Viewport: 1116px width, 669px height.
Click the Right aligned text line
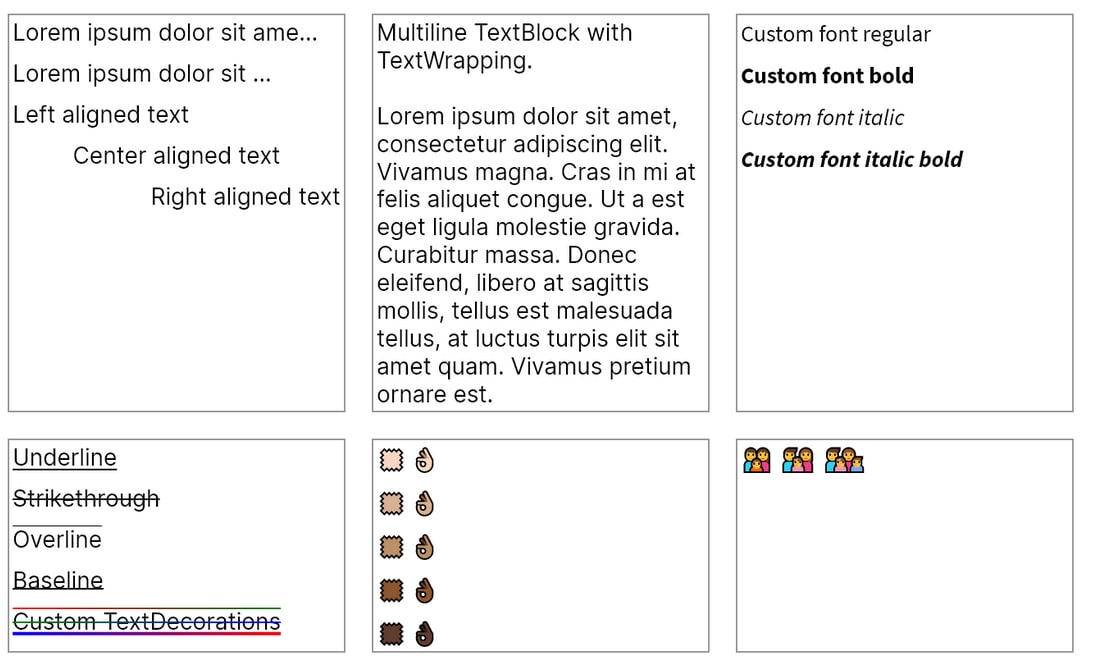(x=246, y=197)
